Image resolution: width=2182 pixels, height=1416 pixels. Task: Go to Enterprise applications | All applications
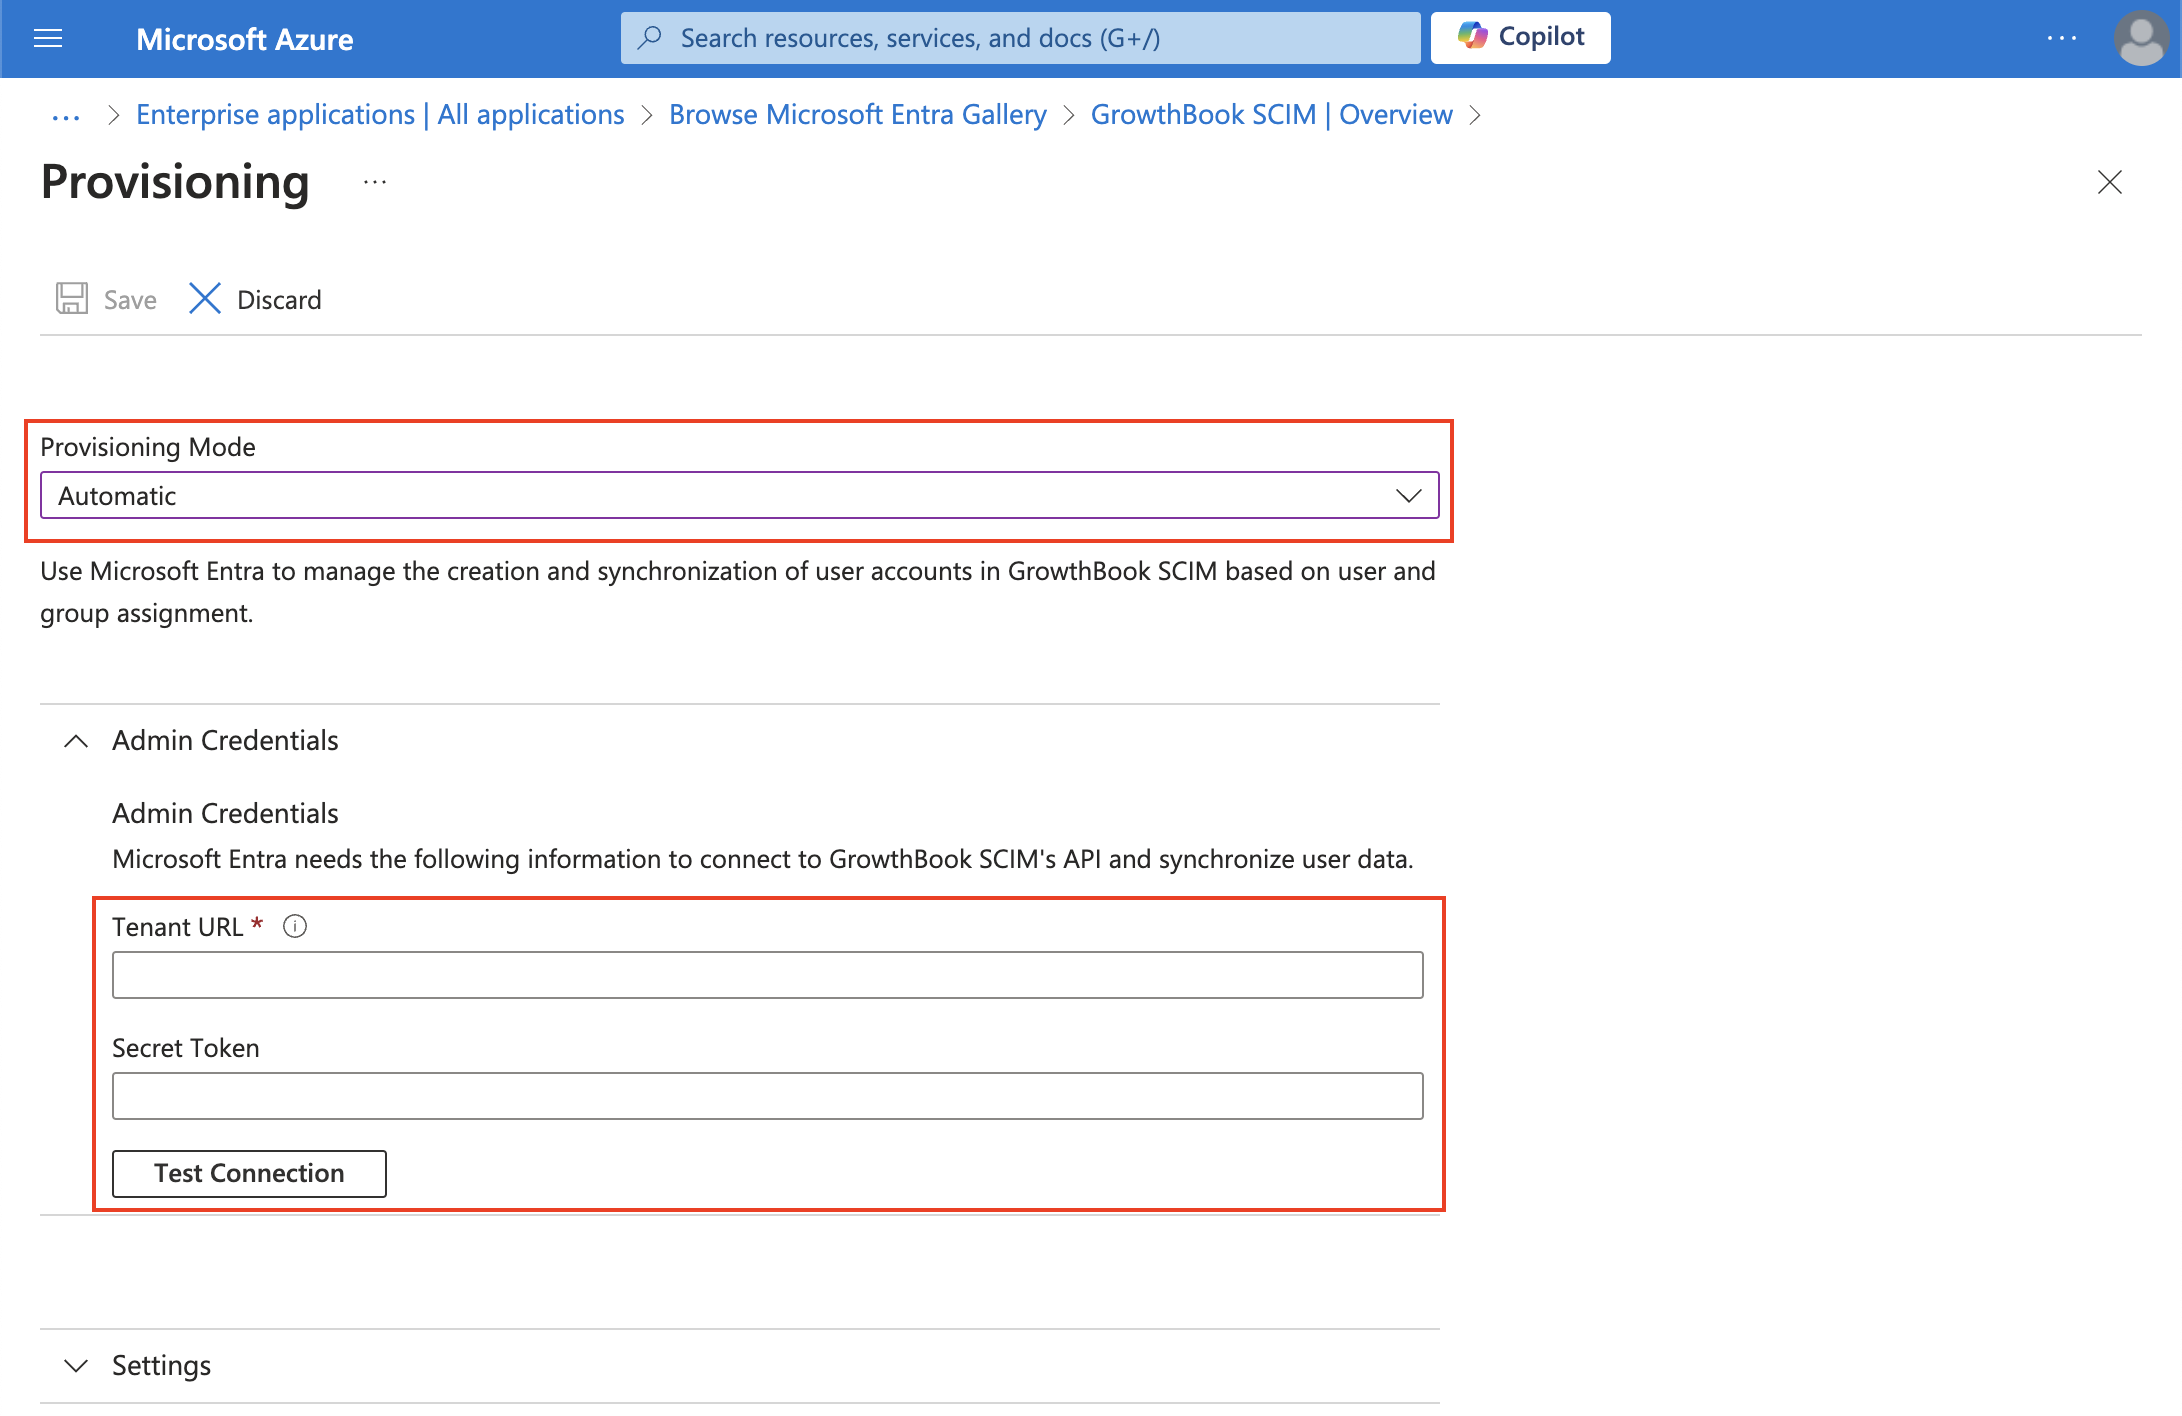tap(380, 115)
